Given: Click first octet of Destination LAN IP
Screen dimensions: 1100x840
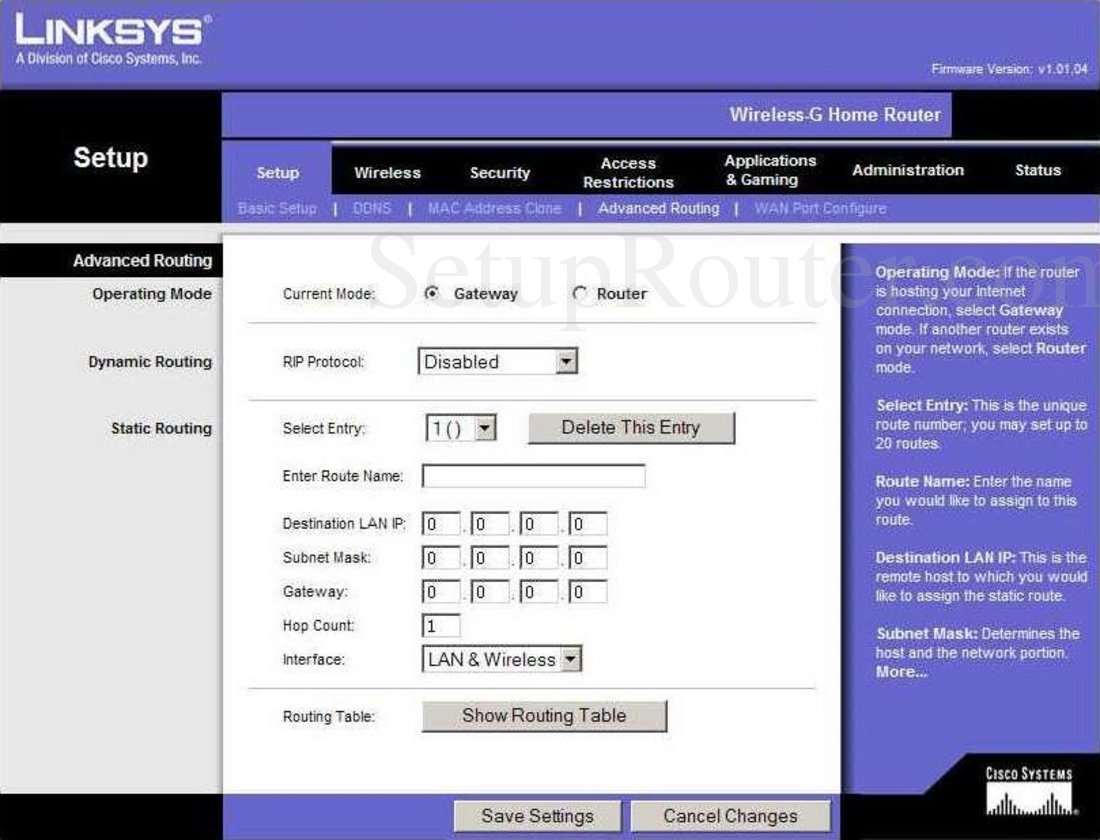Looking at the screenshot, I should (441, 524).
